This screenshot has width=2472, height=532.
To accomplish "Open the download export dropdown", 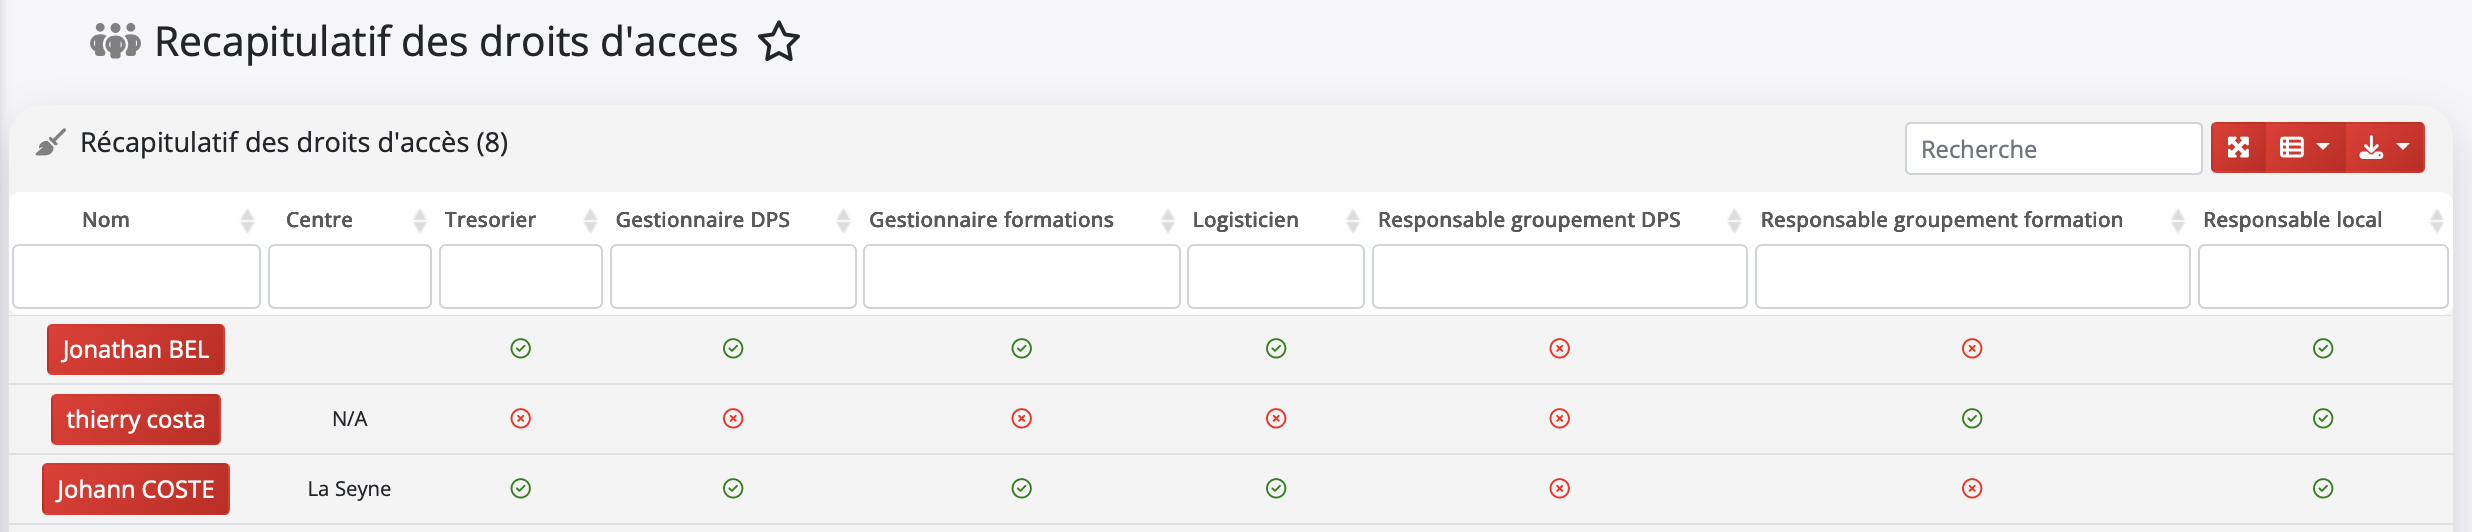I will click(x=2384, y=148).
